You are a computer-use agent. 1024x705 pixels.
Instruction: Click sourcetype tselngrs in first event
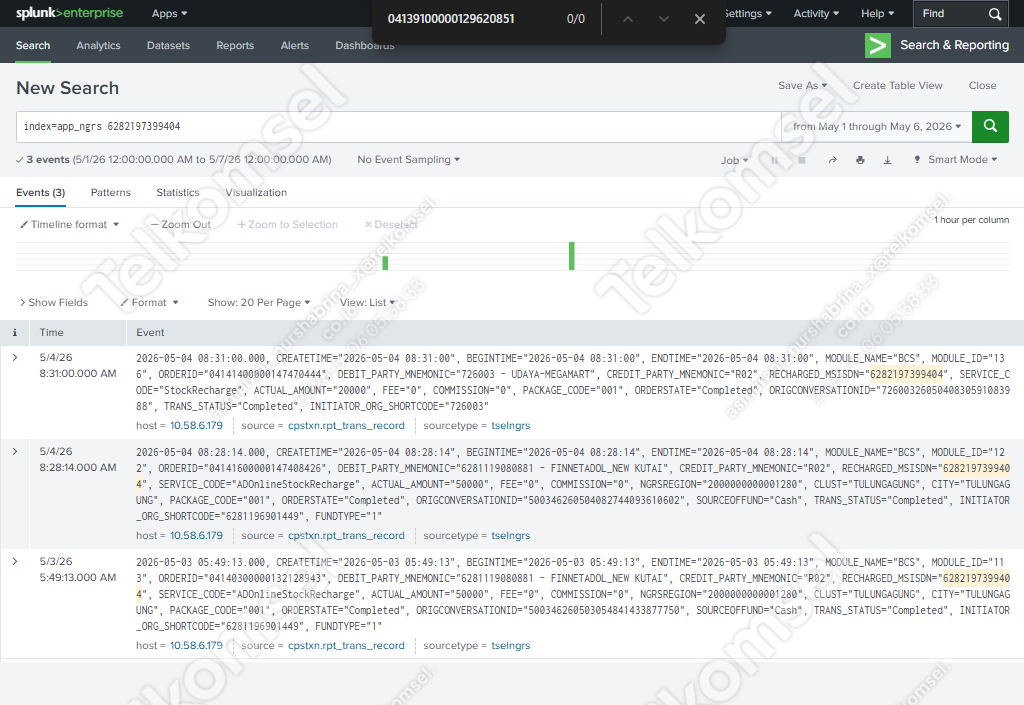click(511, 426)
